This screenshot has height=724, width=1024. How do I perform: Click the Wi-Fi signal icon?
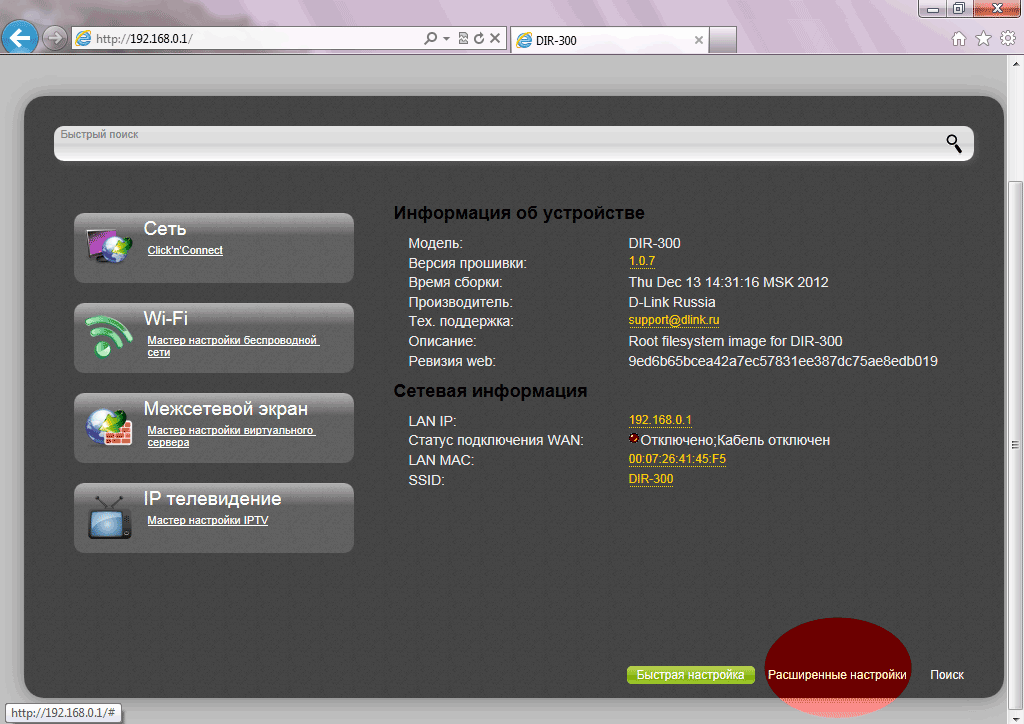[108, 336]
